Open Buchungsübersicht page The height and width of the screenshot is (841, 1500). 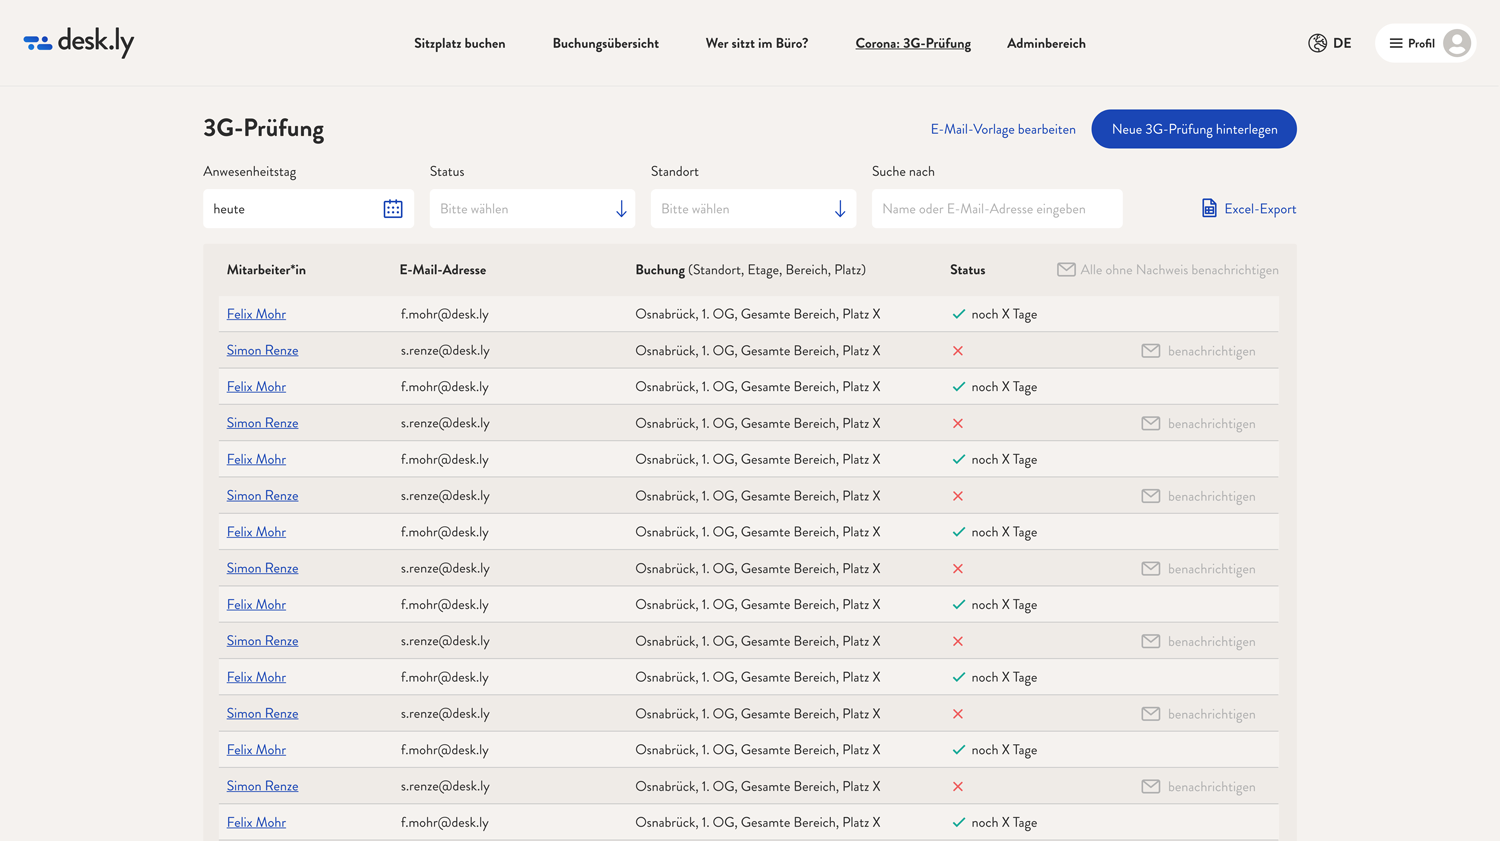pos(606,43)
